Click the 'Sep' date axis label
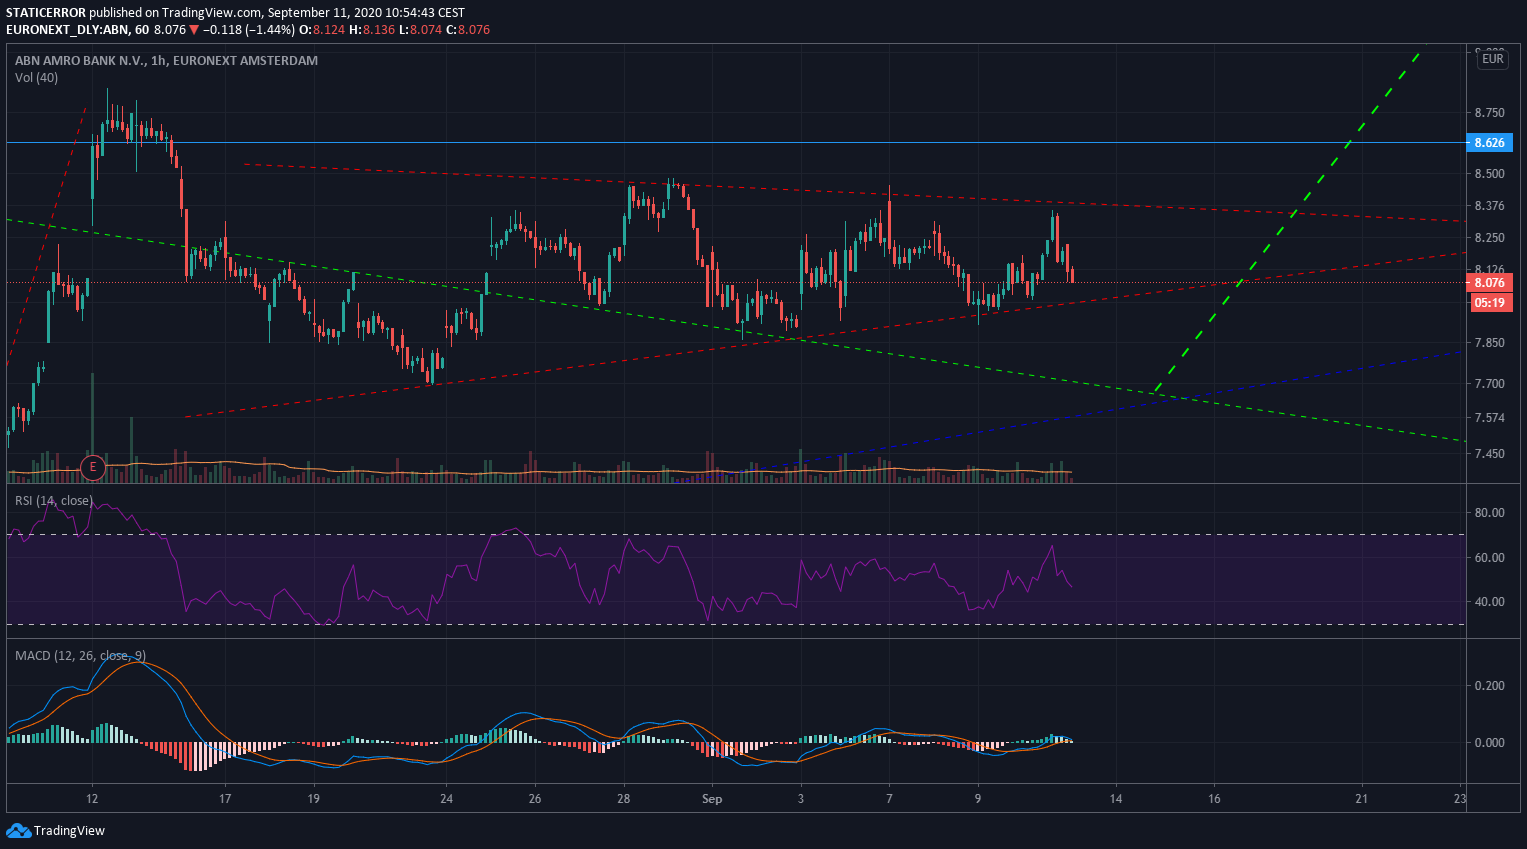The height and width of the screenshot is (849, 1527). [712, 799]
